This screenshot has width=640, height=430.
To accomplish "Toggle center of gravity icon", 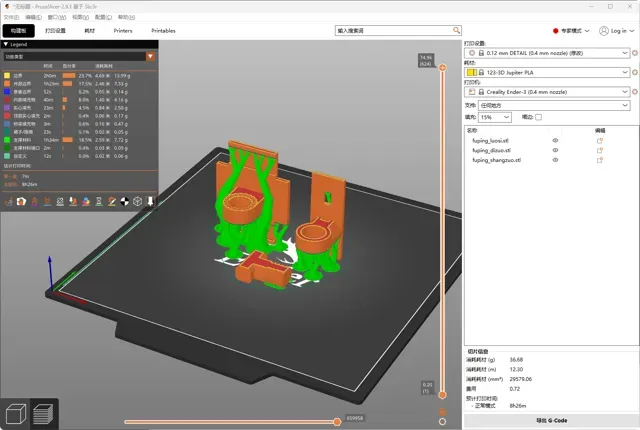I will tap(125, 201).
